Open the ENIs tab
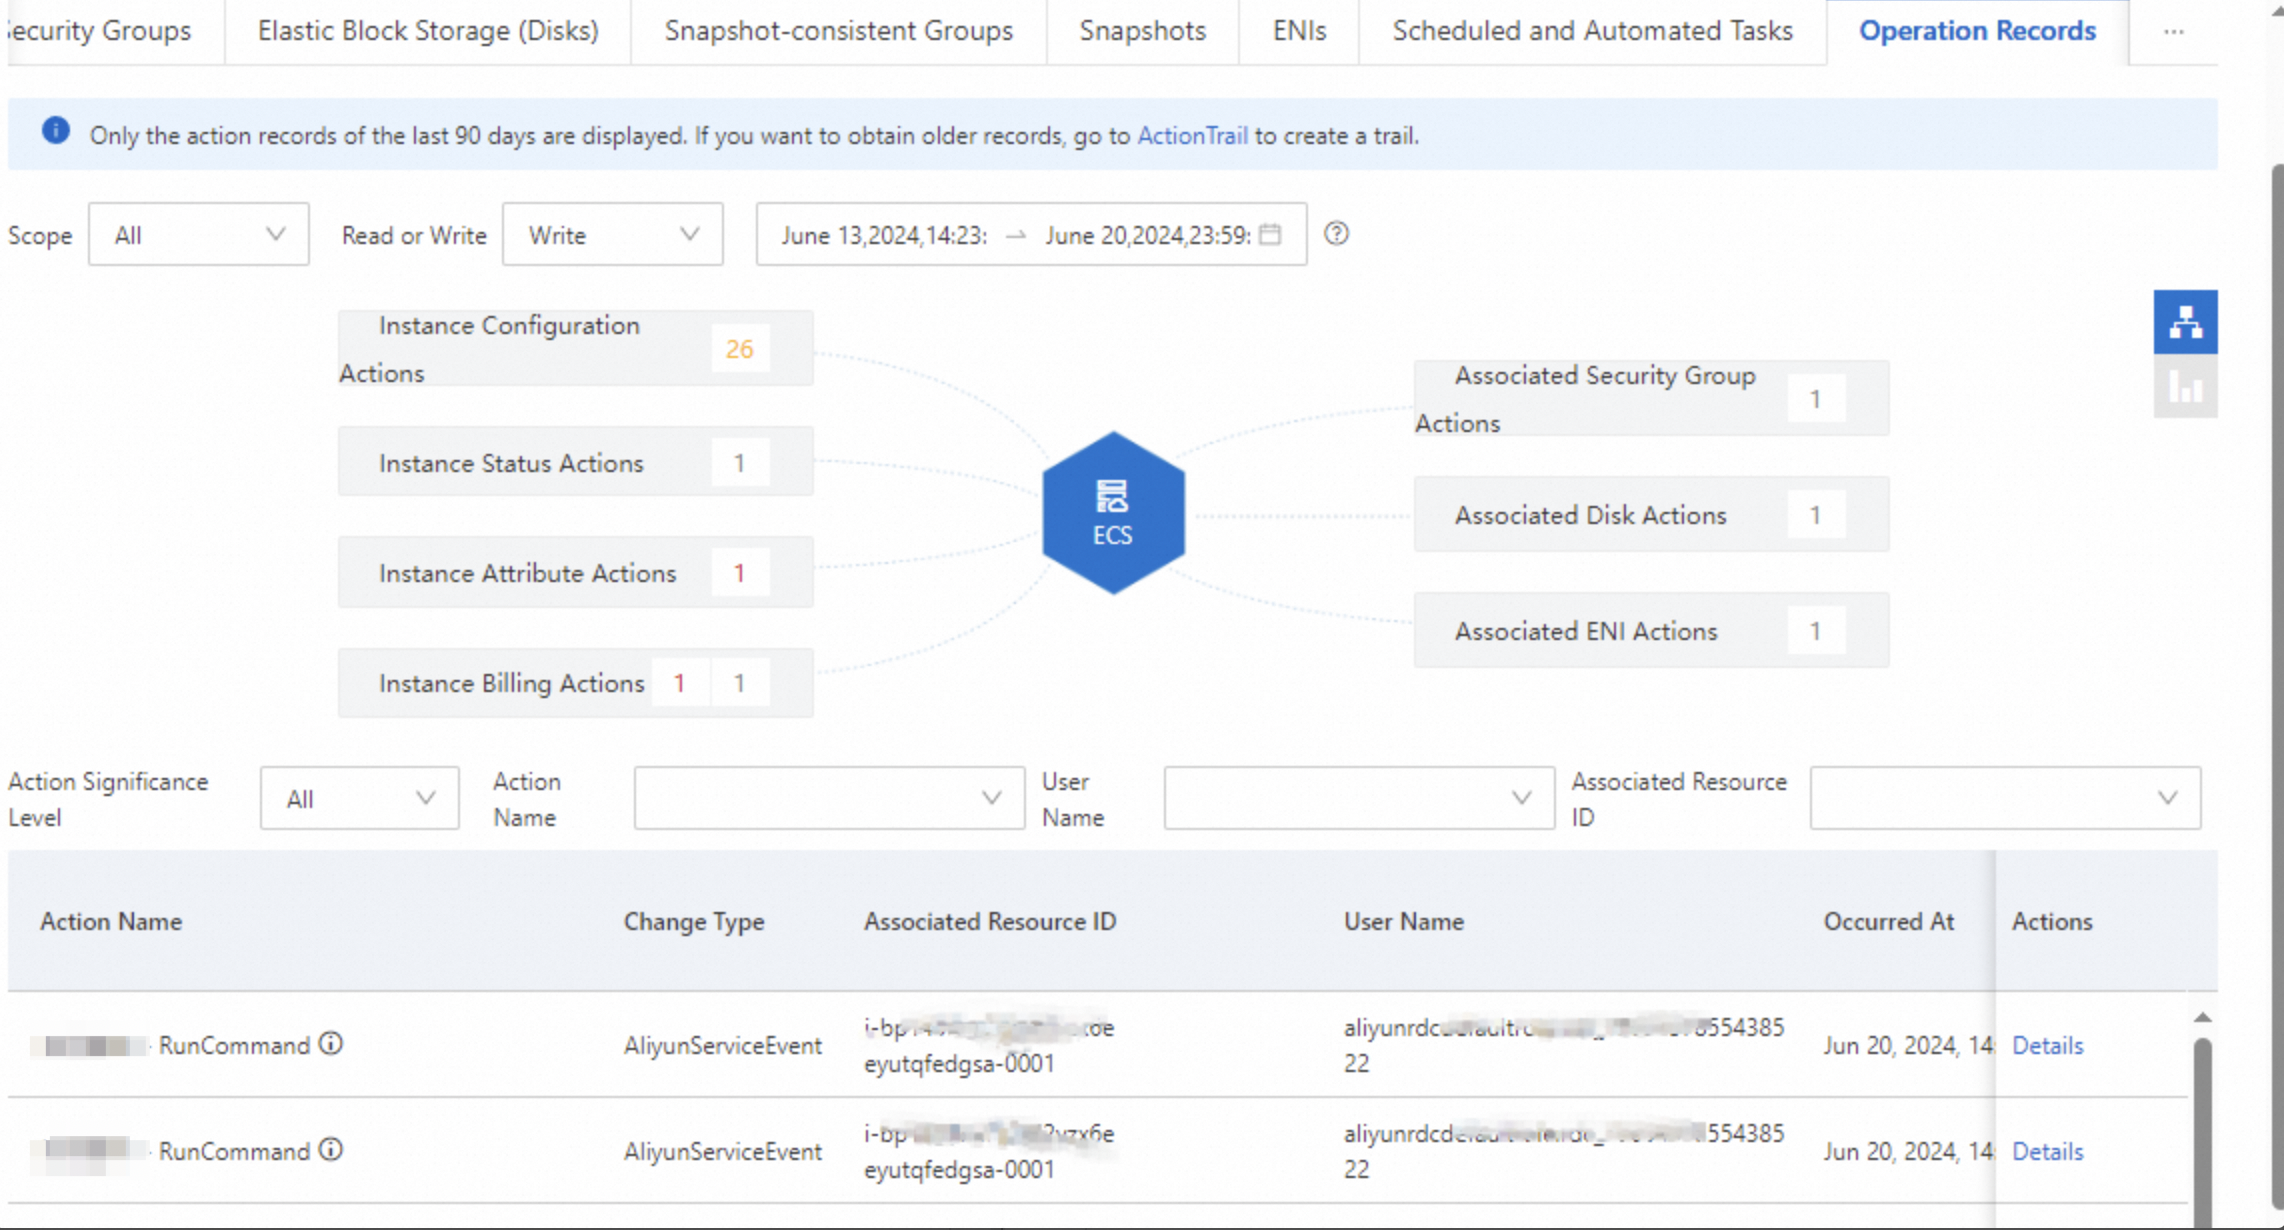Screen dimensions: 2284x1230 pos(1299,31)
